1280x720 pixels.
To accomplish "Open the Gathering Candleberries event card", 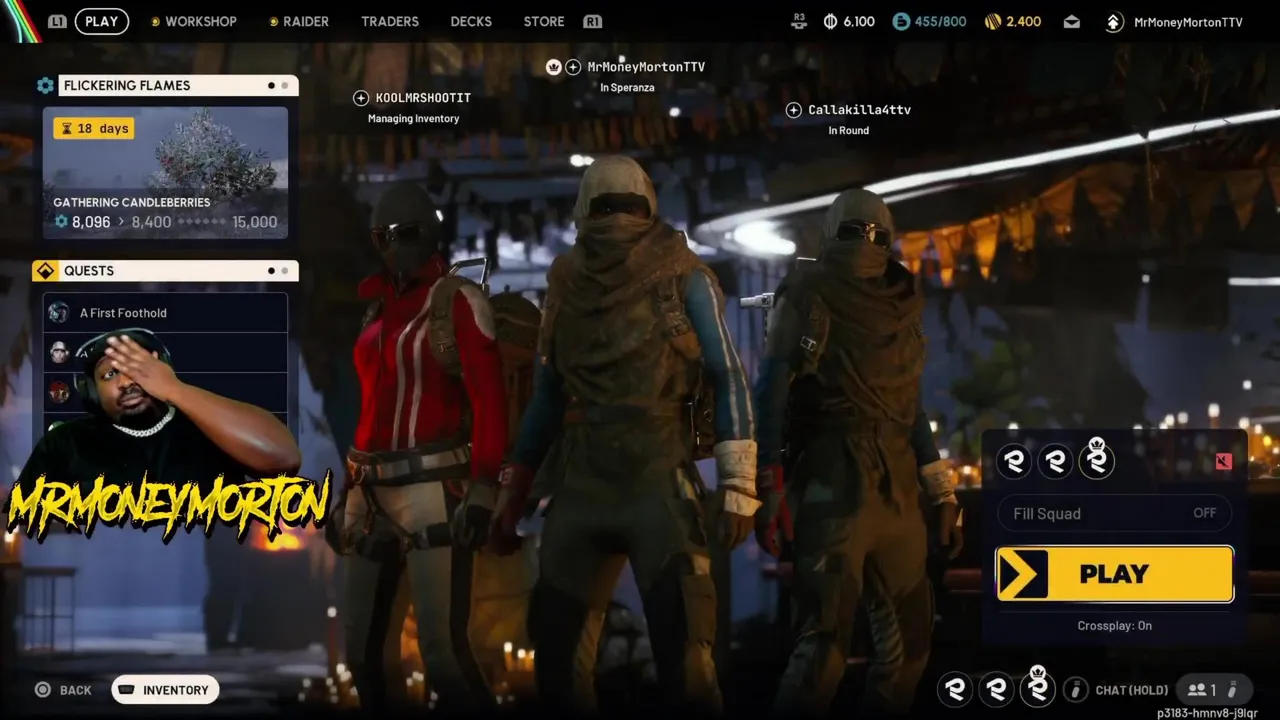I will [x=165, y=173].
